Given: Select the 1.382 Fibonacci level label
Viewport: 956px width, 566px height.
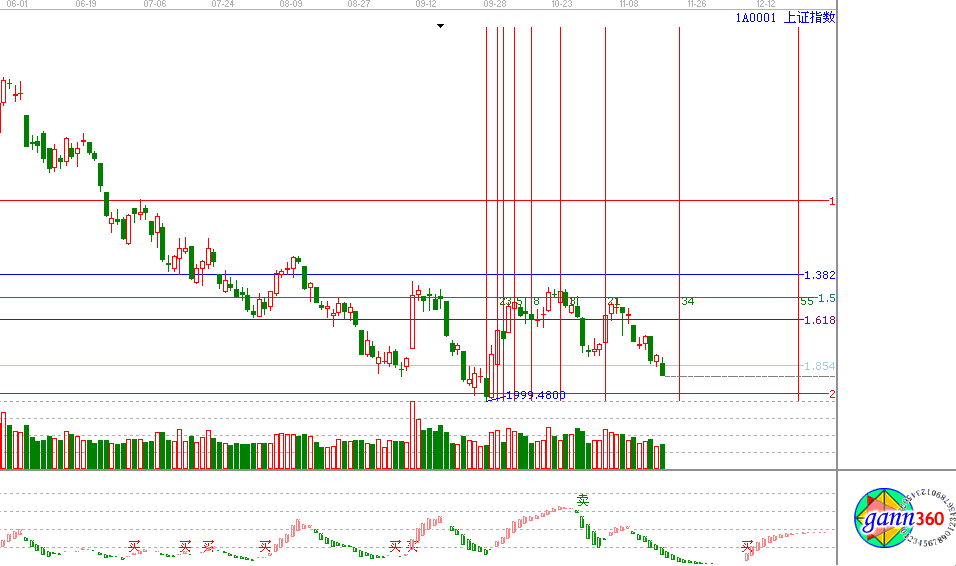Looking at the screenshot, I should point(820,275).
